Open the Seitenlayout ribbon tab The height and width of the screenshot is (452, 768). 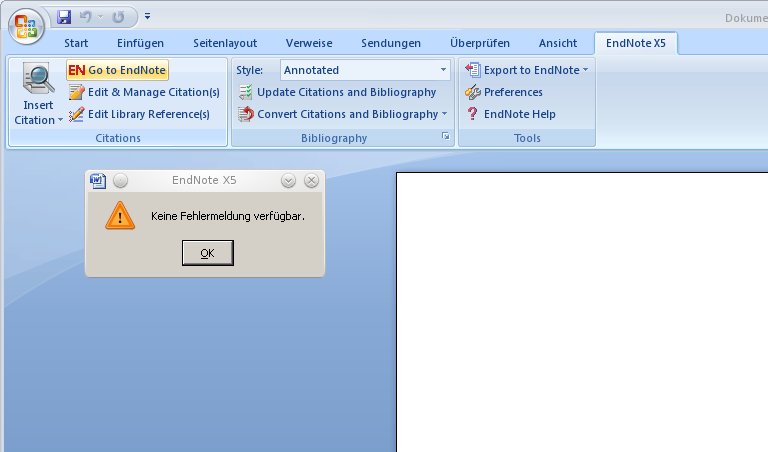[225, 43]
